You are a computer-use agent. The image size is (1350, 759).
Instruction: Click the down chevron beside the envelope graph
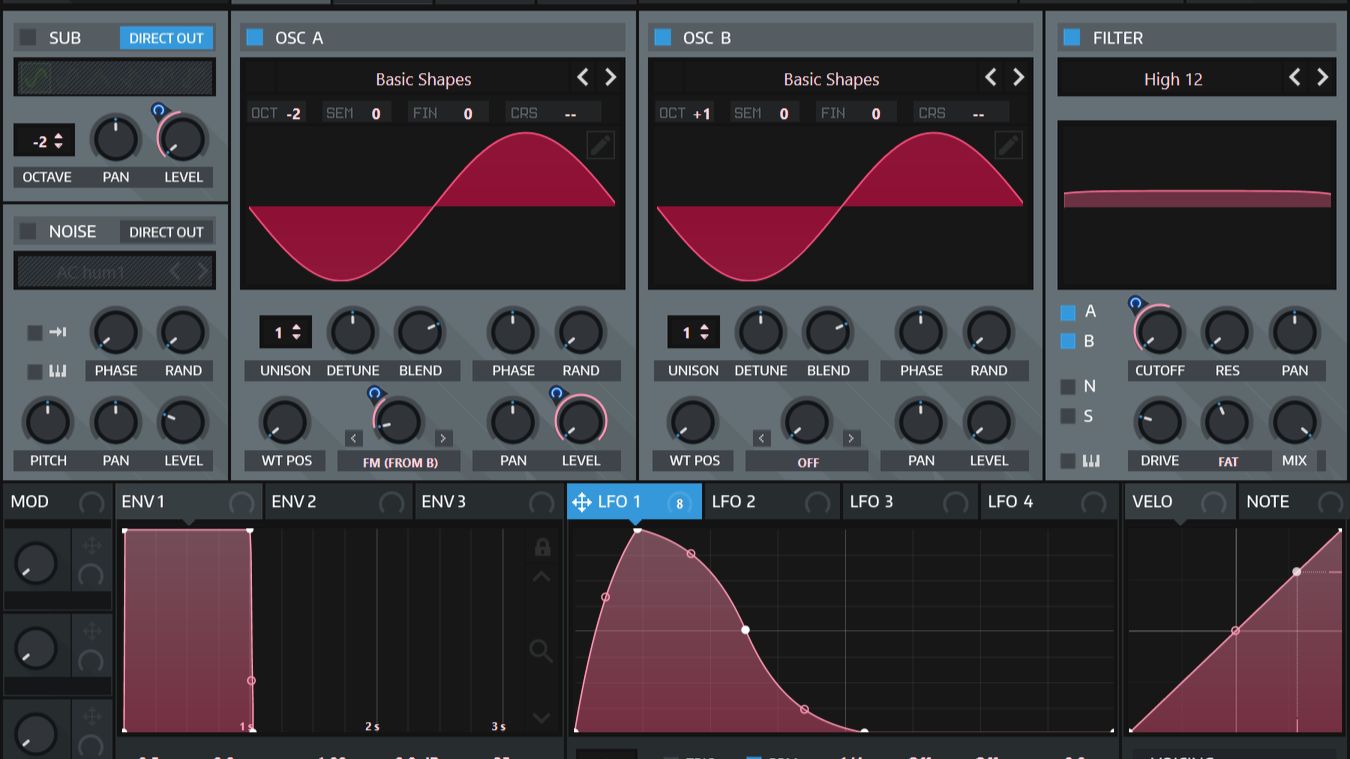pyautogui.click(x=541, y=717)
